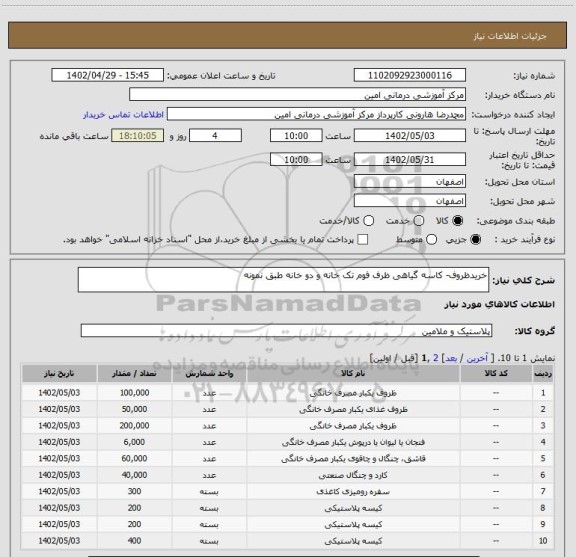576x557 pixels.
Task: Click row 7 item سفره رومیزی کاغذی
Action: (353, 491)
